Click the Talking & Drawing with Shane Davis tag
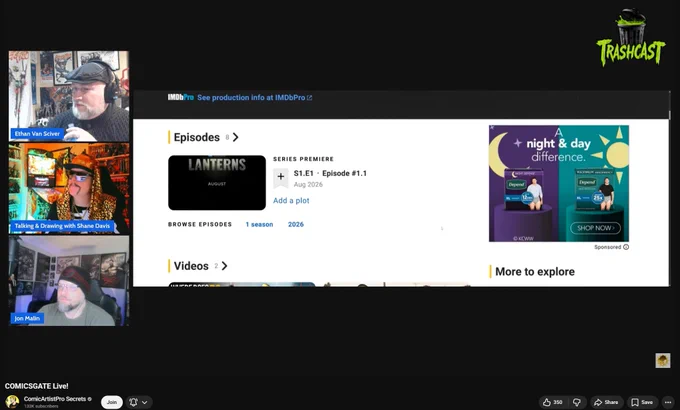The image size is (680, 410). click(x=62, y=226)
